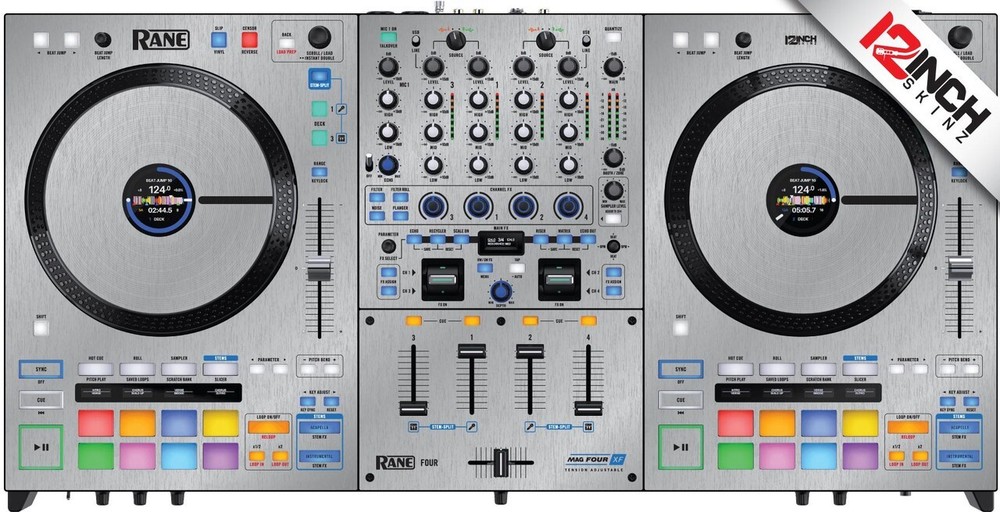
Task: Click the RANE logo on the left deck
Action: tap(161, 40)
